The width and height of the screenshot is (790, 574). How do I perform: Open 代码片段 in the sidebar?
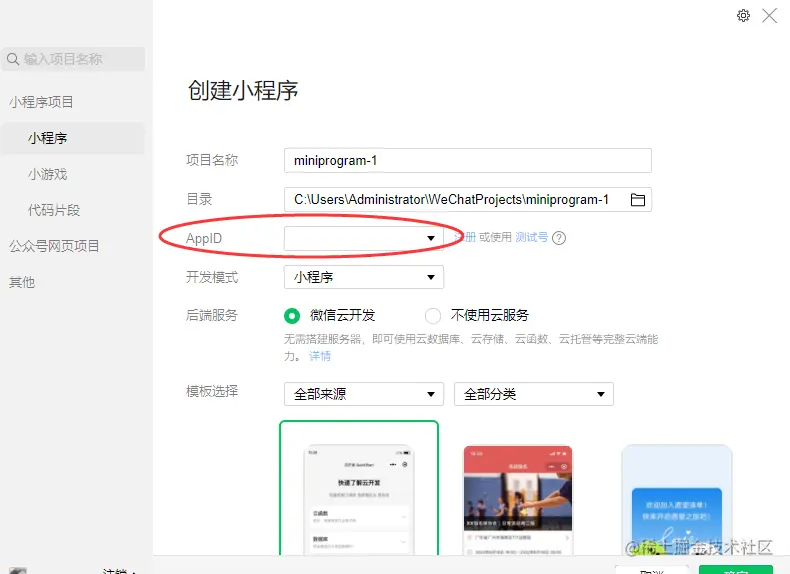point(54,210)
